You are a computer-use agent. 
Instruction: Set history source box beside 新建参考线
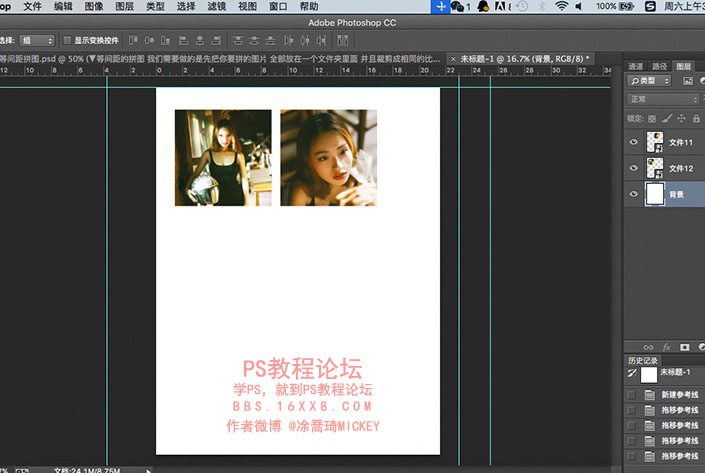click(632, 395)
